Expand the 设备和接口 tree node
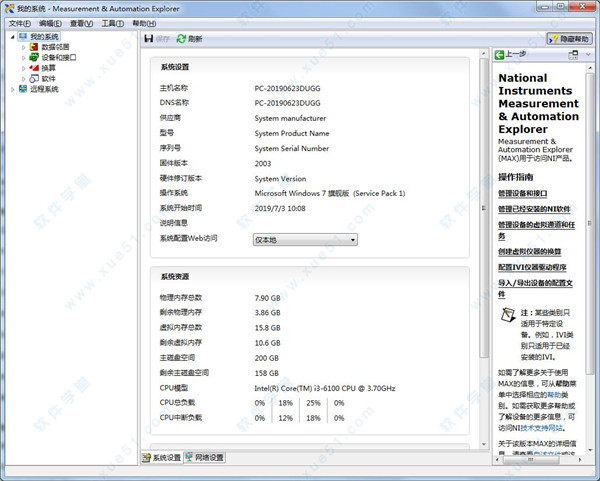This screenshot has width=600, height=481. tap(23, 58)
